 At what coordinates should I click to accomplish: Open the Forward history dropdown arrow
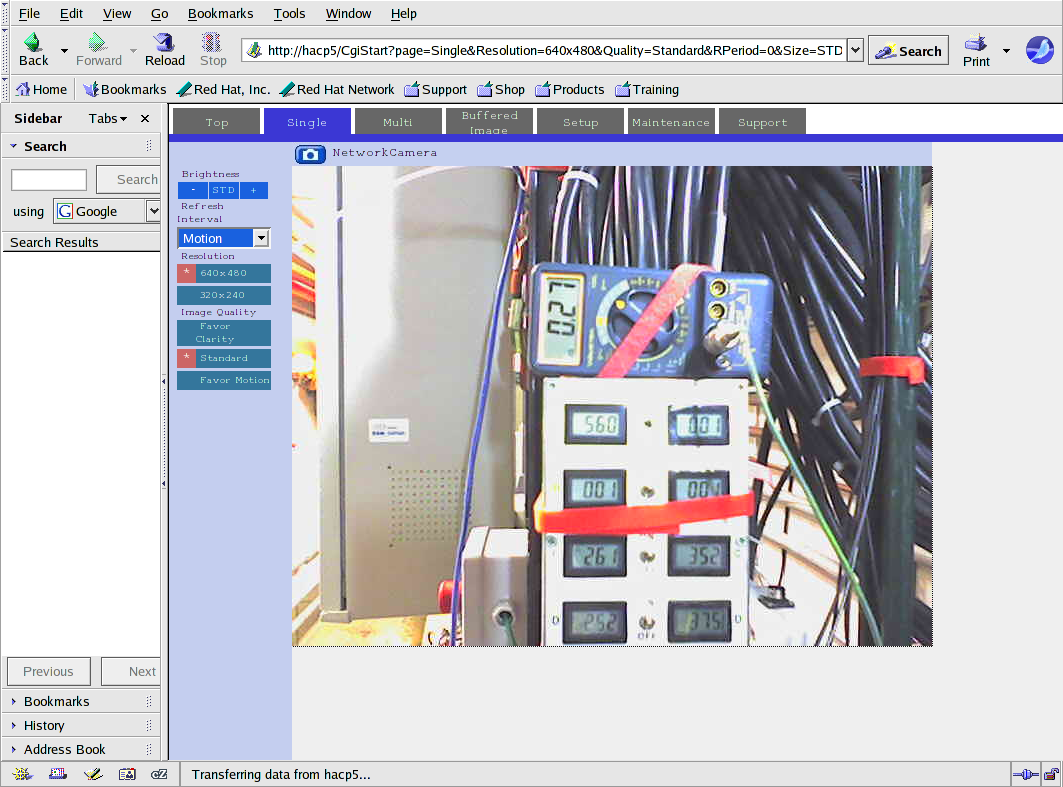133,51
